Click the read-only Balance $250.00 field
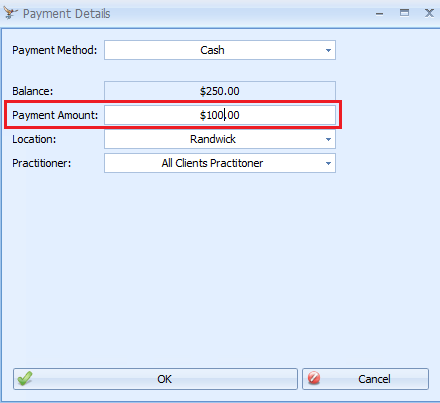 tap(220, 91)
